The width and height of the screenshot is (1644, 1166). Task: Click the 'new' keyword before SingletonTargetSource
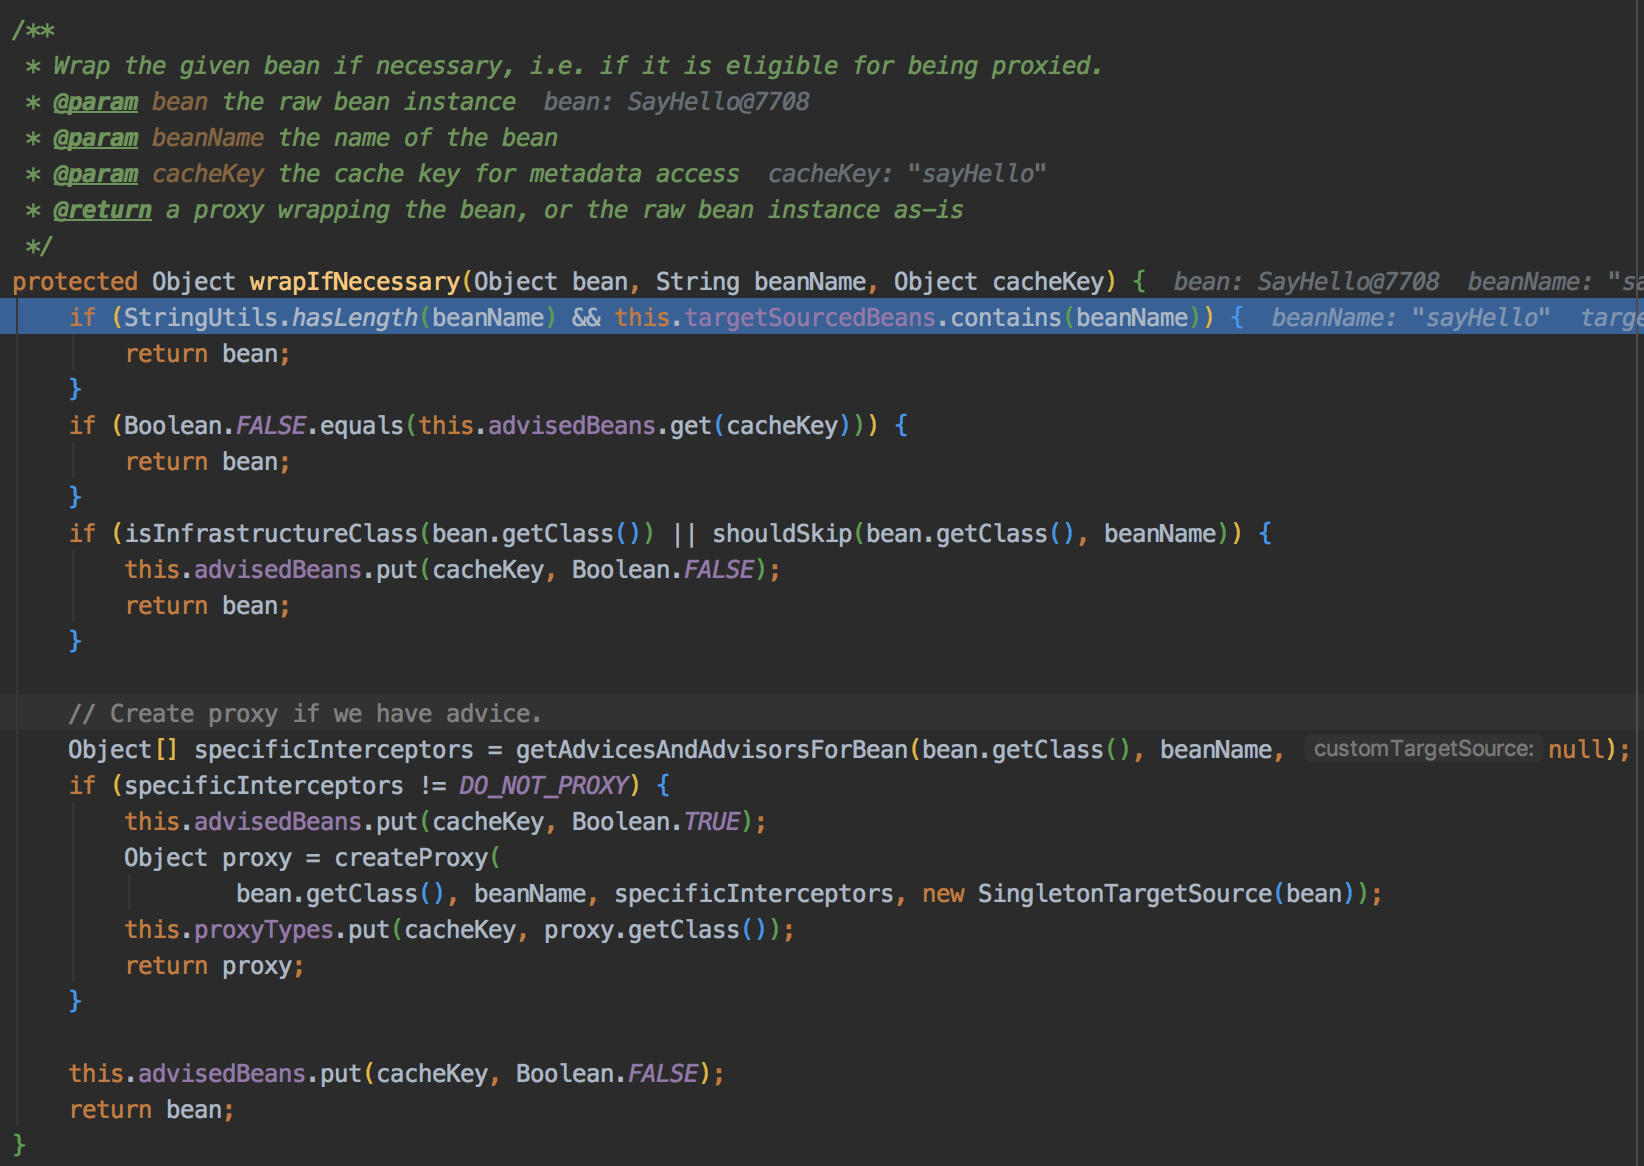point(943,894)
